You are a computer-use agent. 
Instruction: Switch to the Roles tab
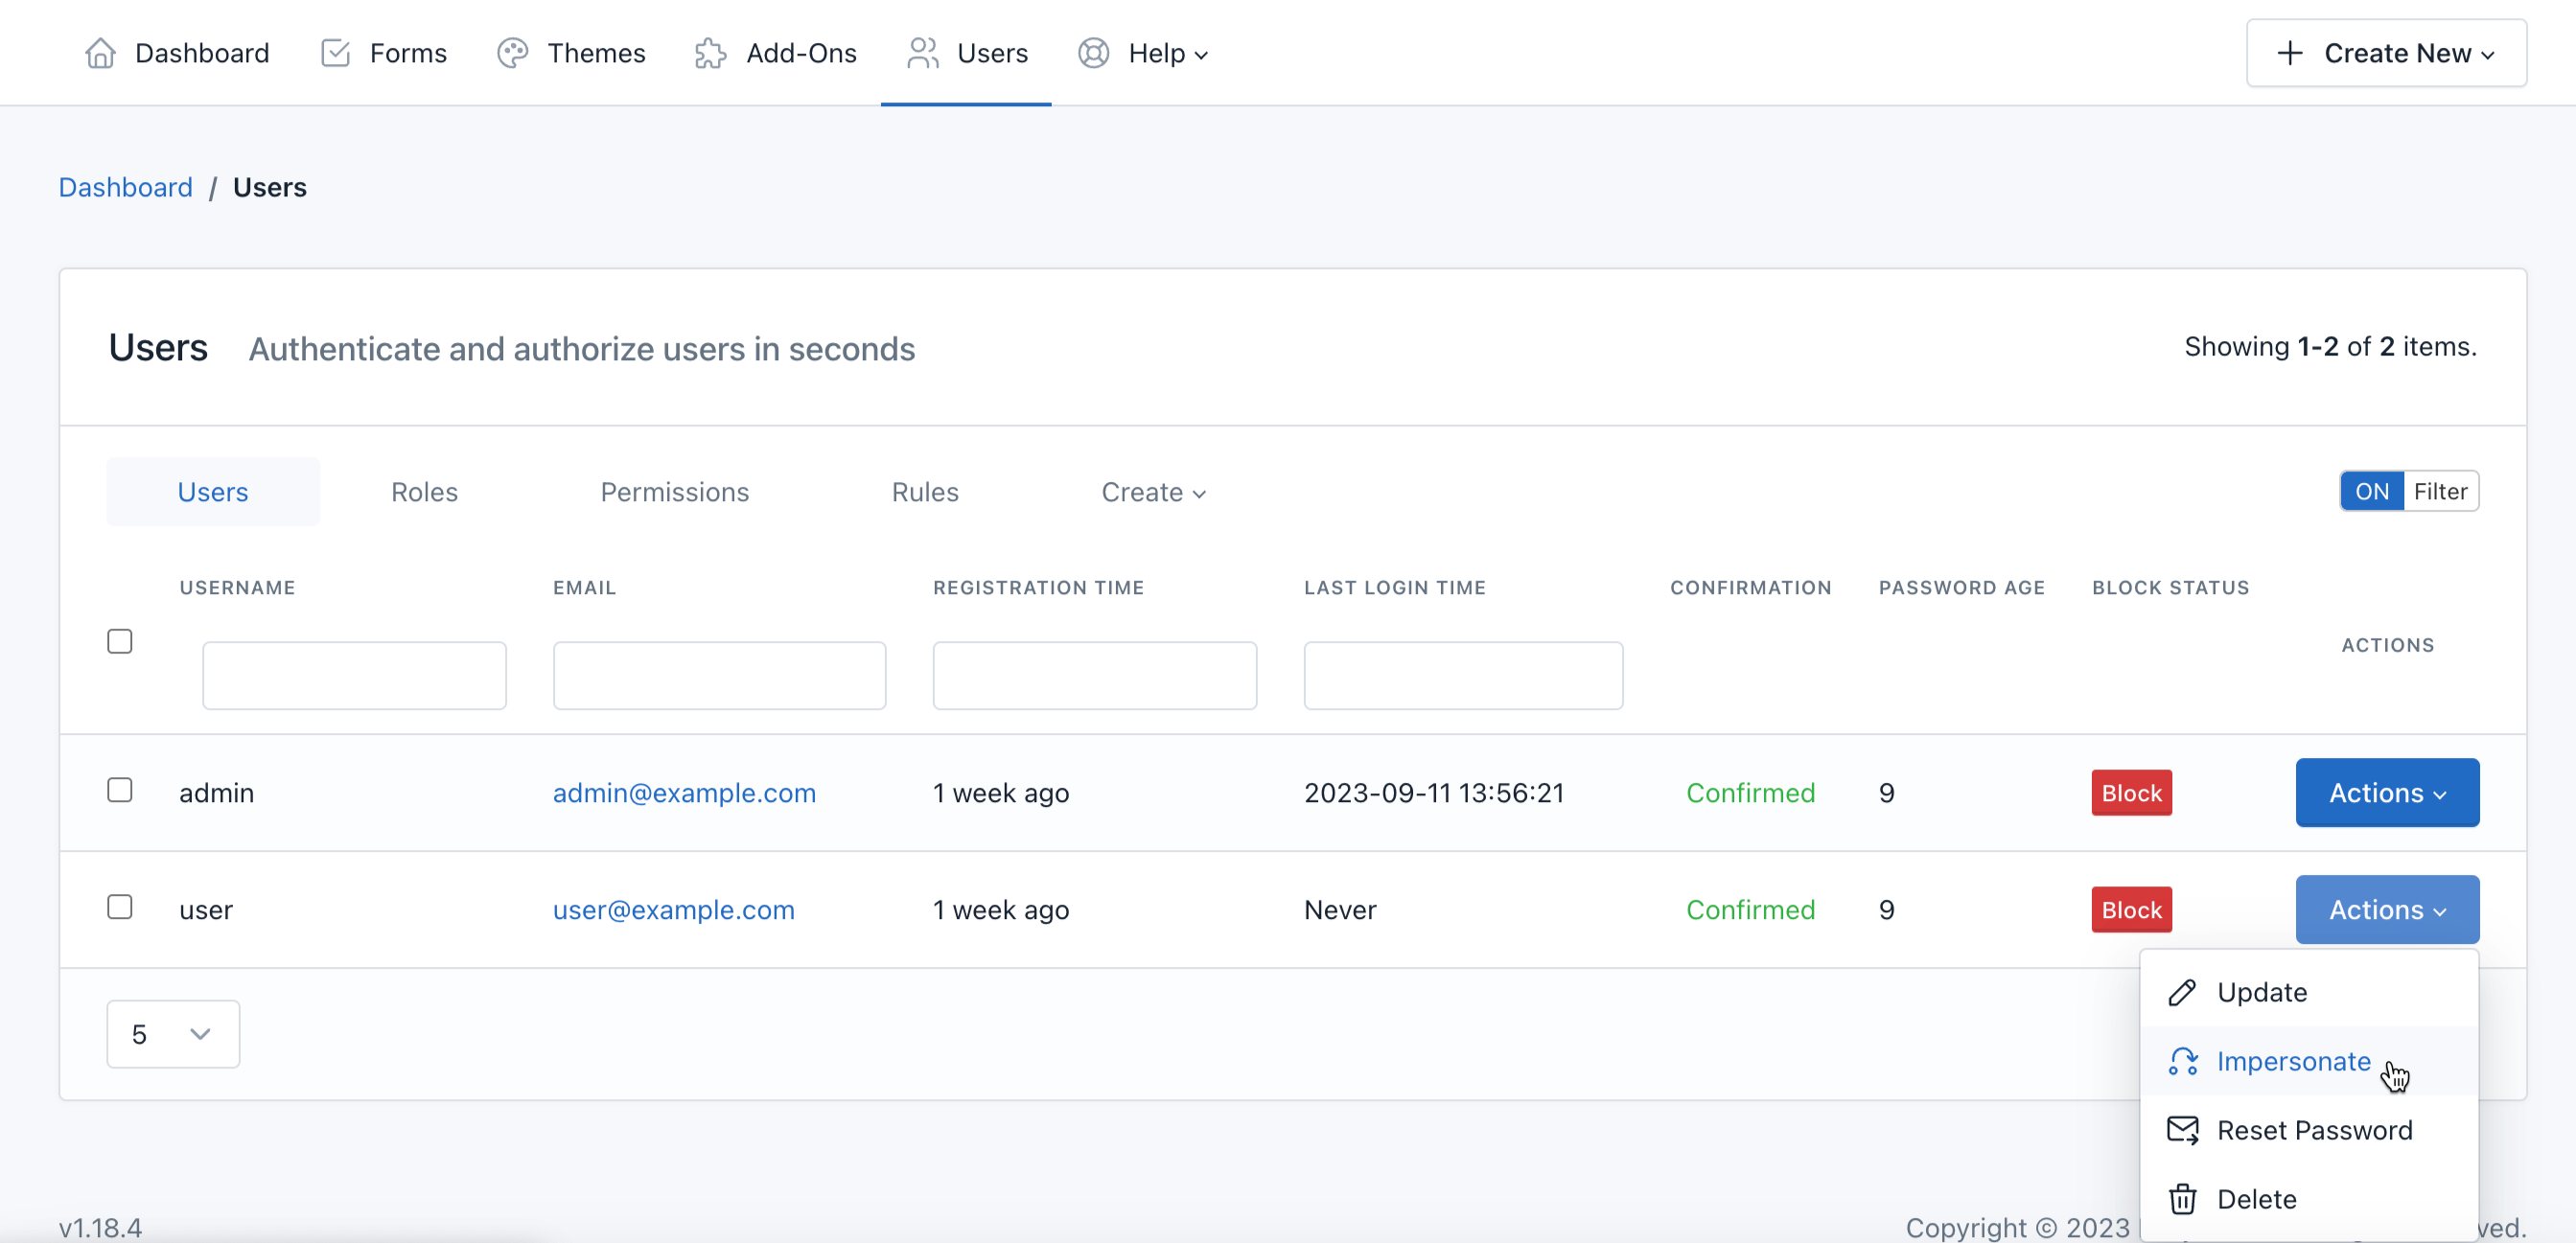(x=424, y=491)
